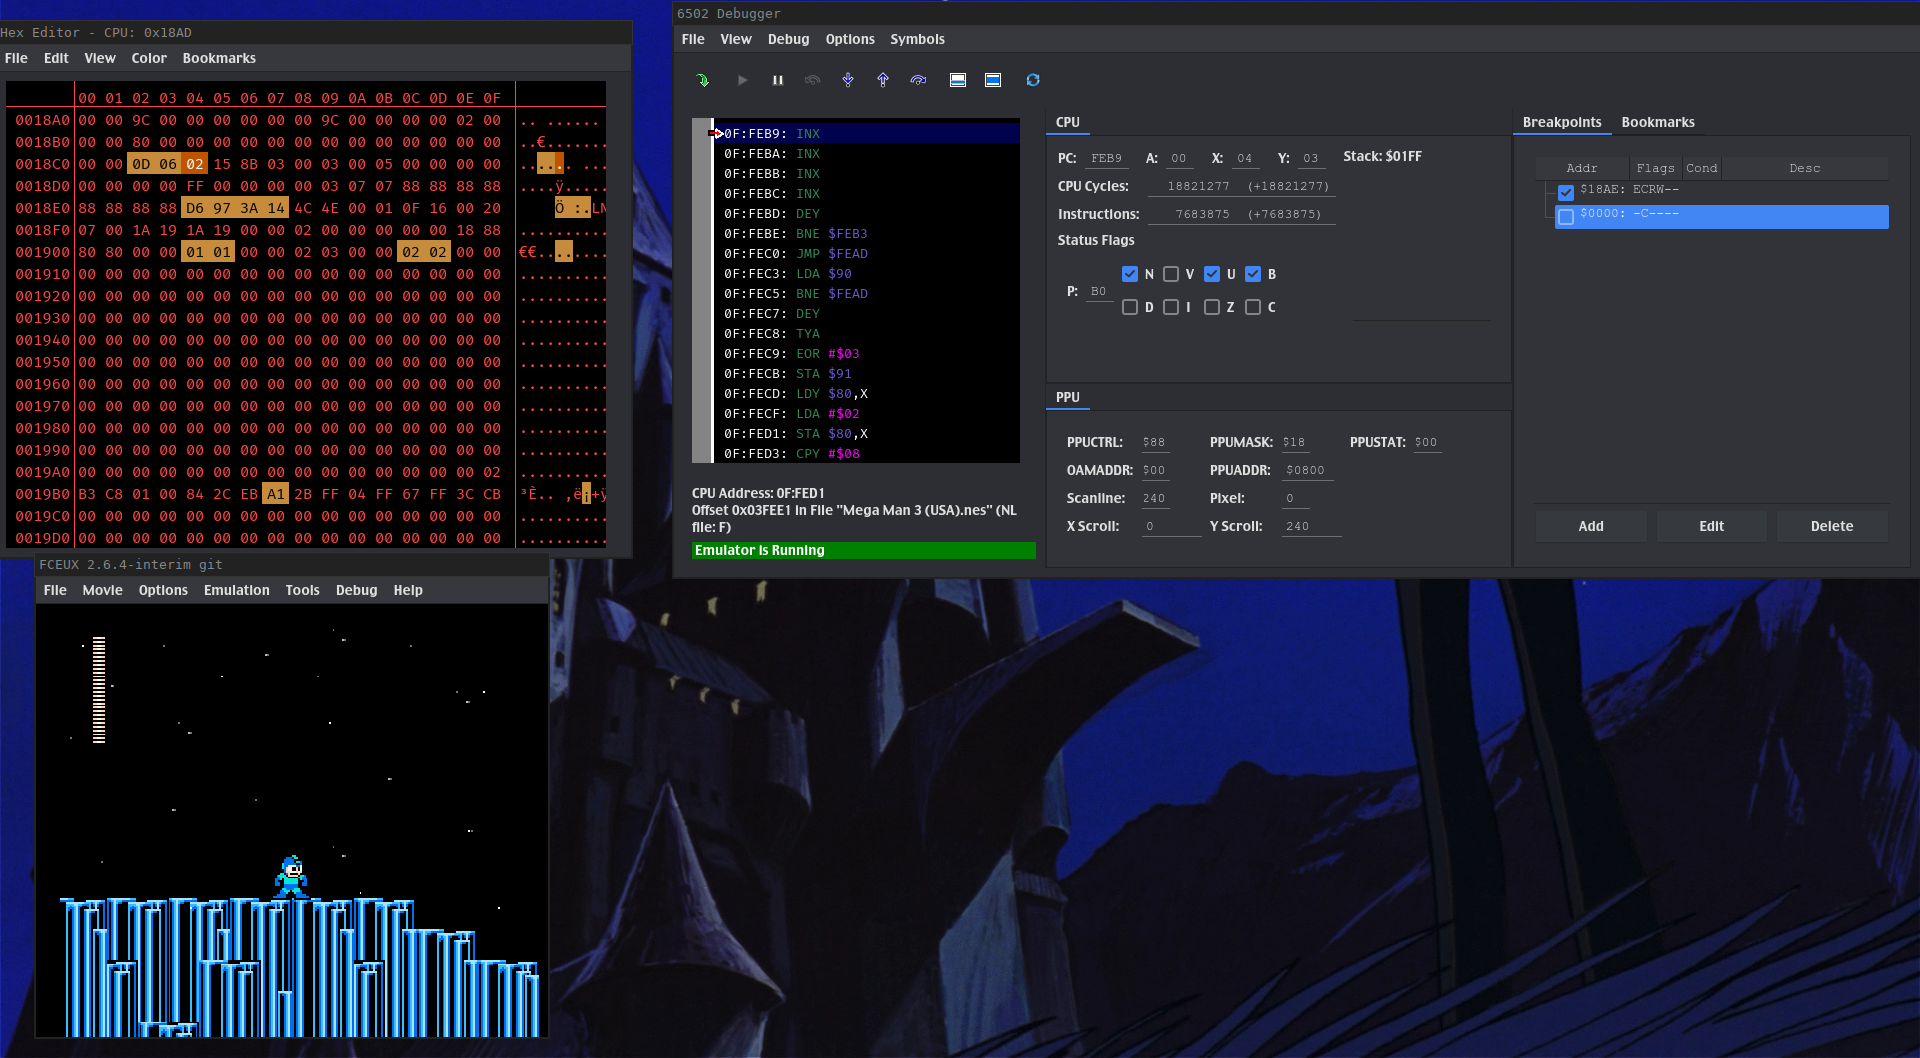This screenshot has height=1058, width=1920.
Task: Click the green Emulator is Running status bar
Action: (x=863, y=550)
